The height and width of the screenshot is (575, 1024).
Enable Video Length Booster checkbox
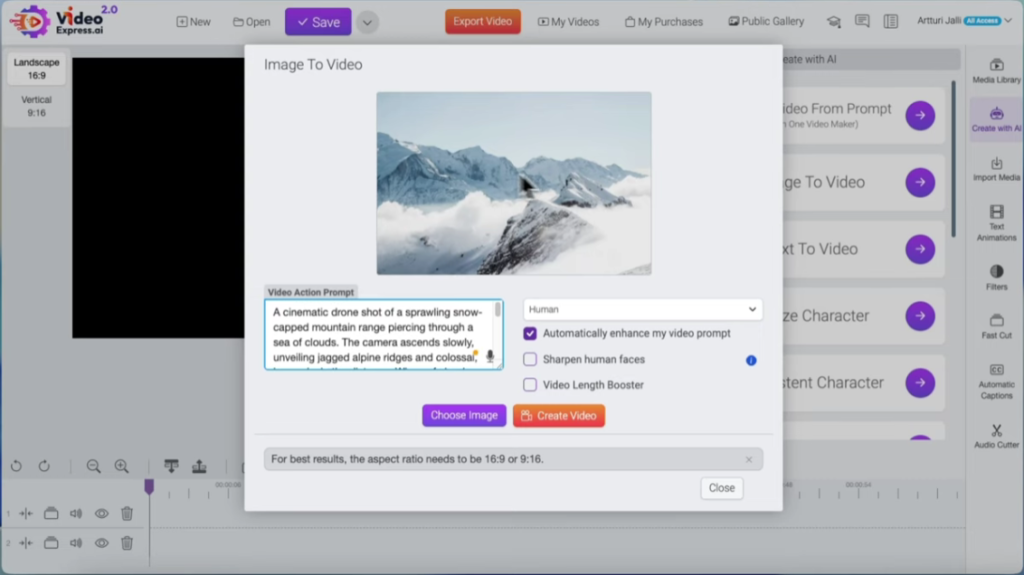530,385
